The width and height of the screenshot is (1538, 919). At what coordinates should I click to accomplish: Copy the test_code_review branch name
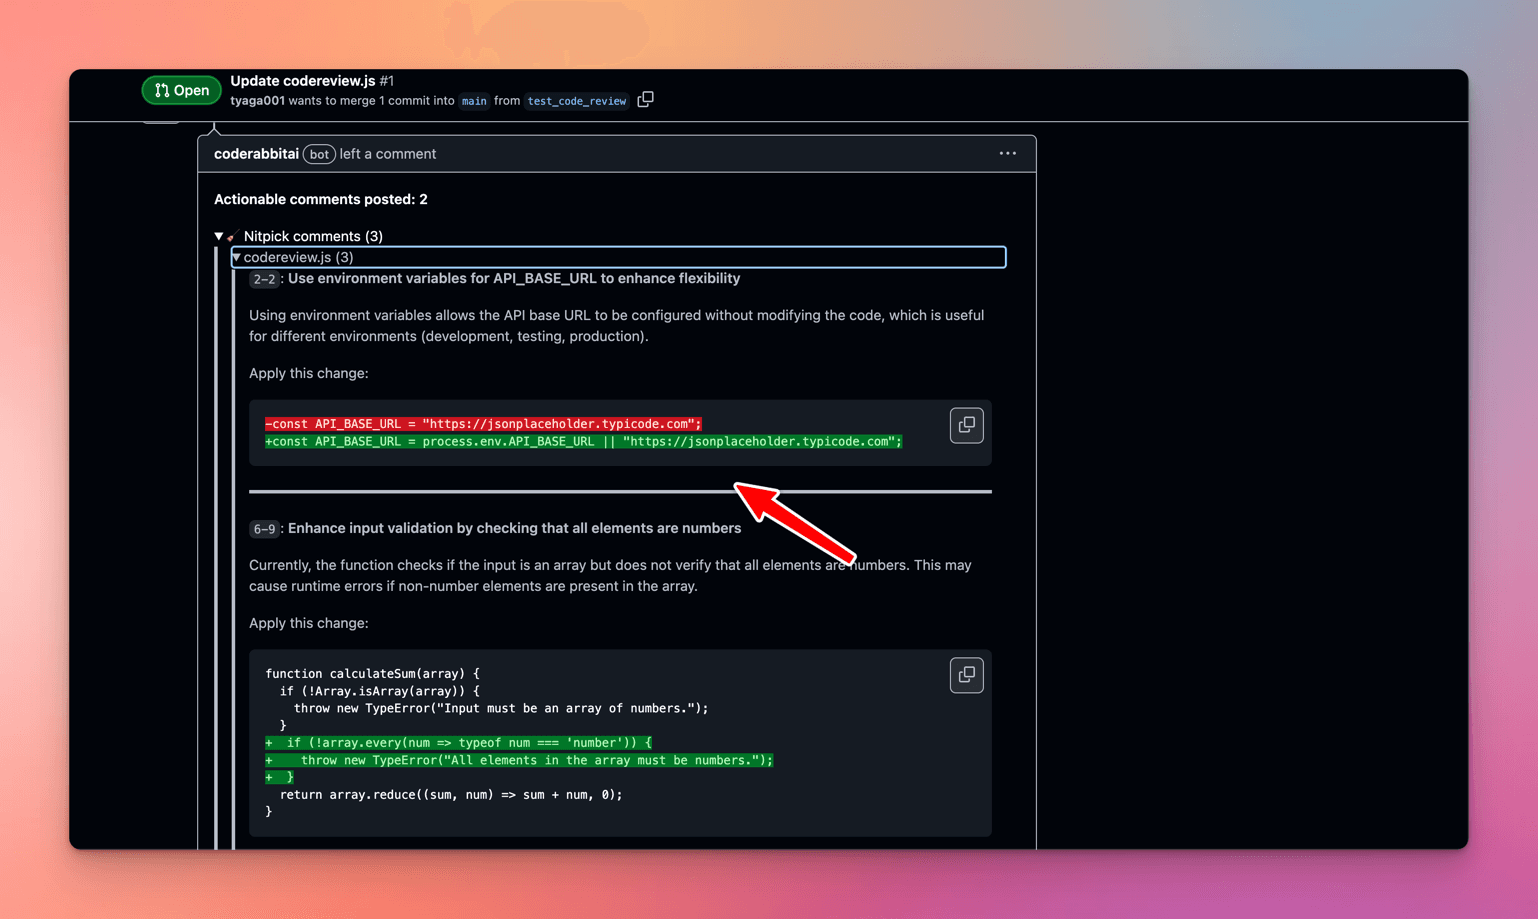pyautogui.click(x=646, y=99)
